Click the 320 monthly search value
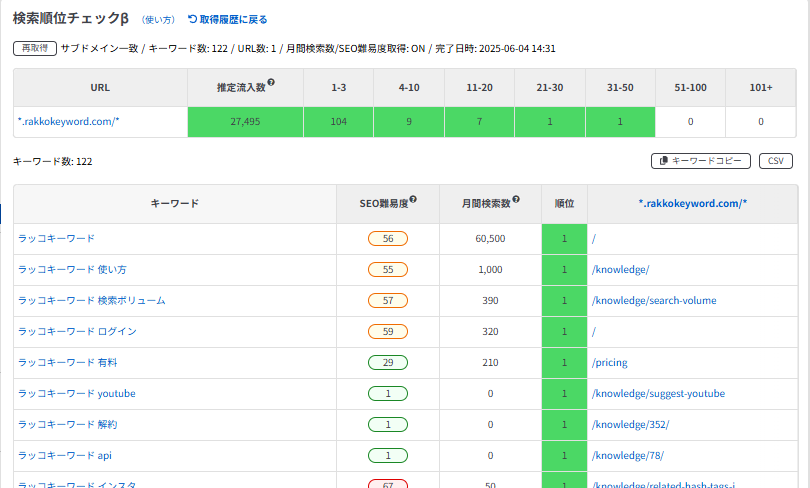Viewport: 810px width, 488px height. (490, 332)
